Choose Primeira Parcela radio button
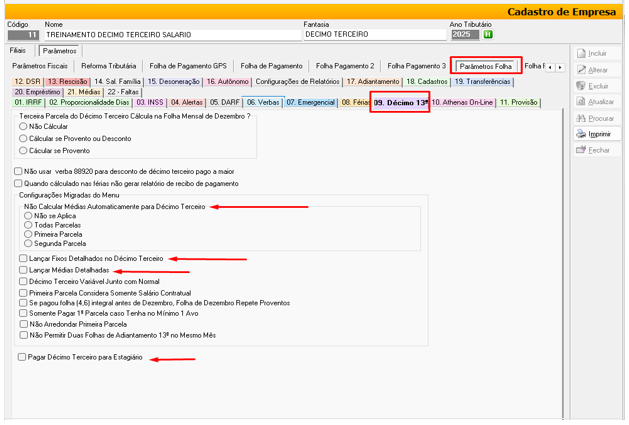629x425 pixels. 27,234
